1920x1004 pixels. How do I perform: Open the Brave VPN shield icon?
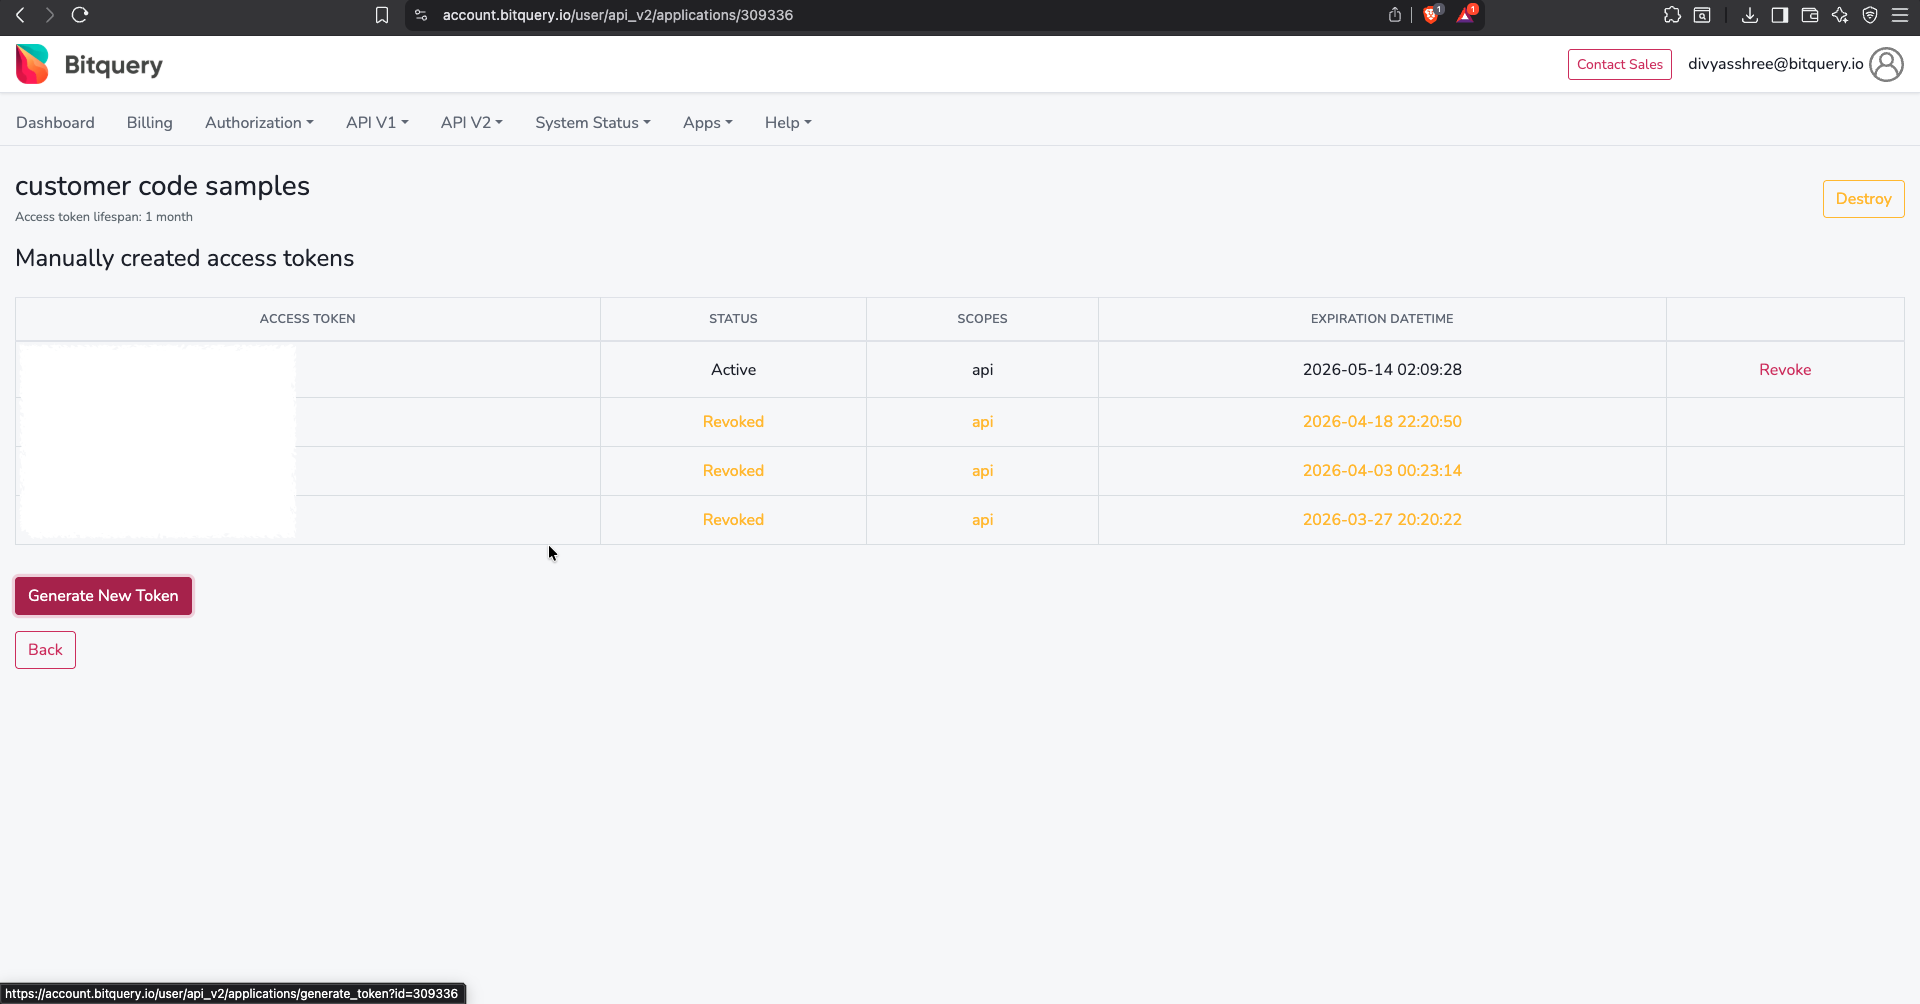click(1870, 15)
